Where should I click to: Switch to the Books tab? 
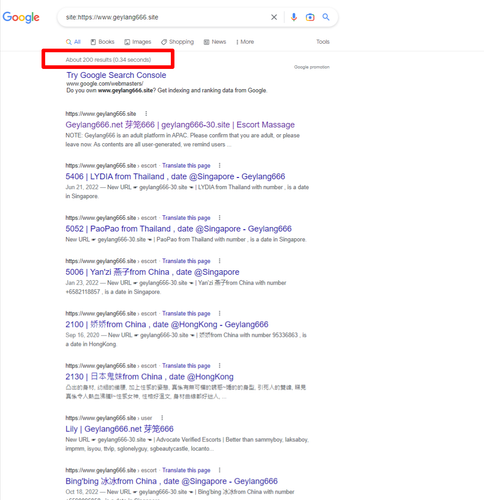click(x=103, y=42)
